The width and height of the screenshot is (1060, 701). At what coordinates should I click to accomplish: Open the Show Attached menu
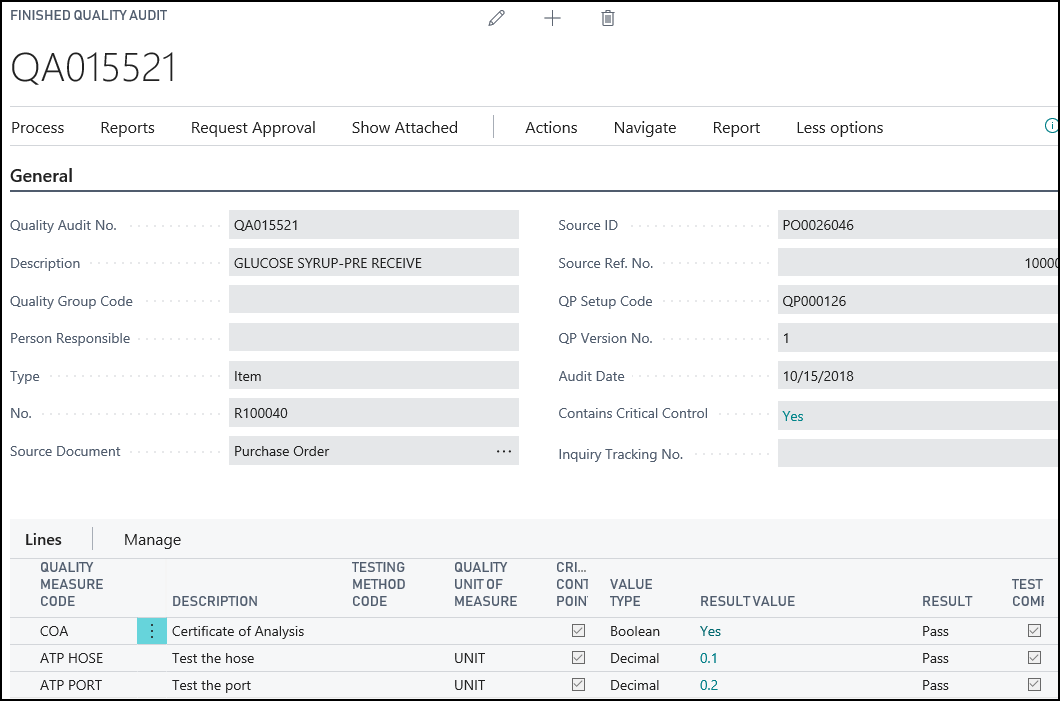pyautogui.click(x=404, y=128)
